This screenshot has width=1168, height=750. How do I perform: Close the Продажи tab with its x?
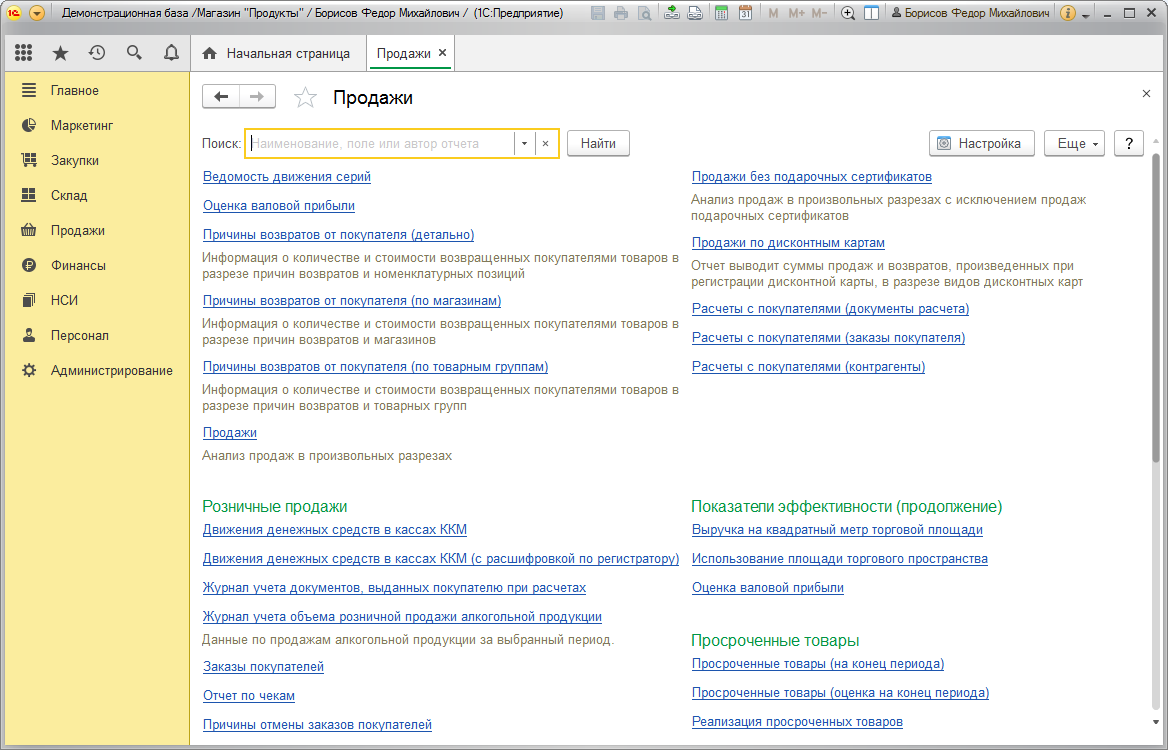(x=442, y=53)
